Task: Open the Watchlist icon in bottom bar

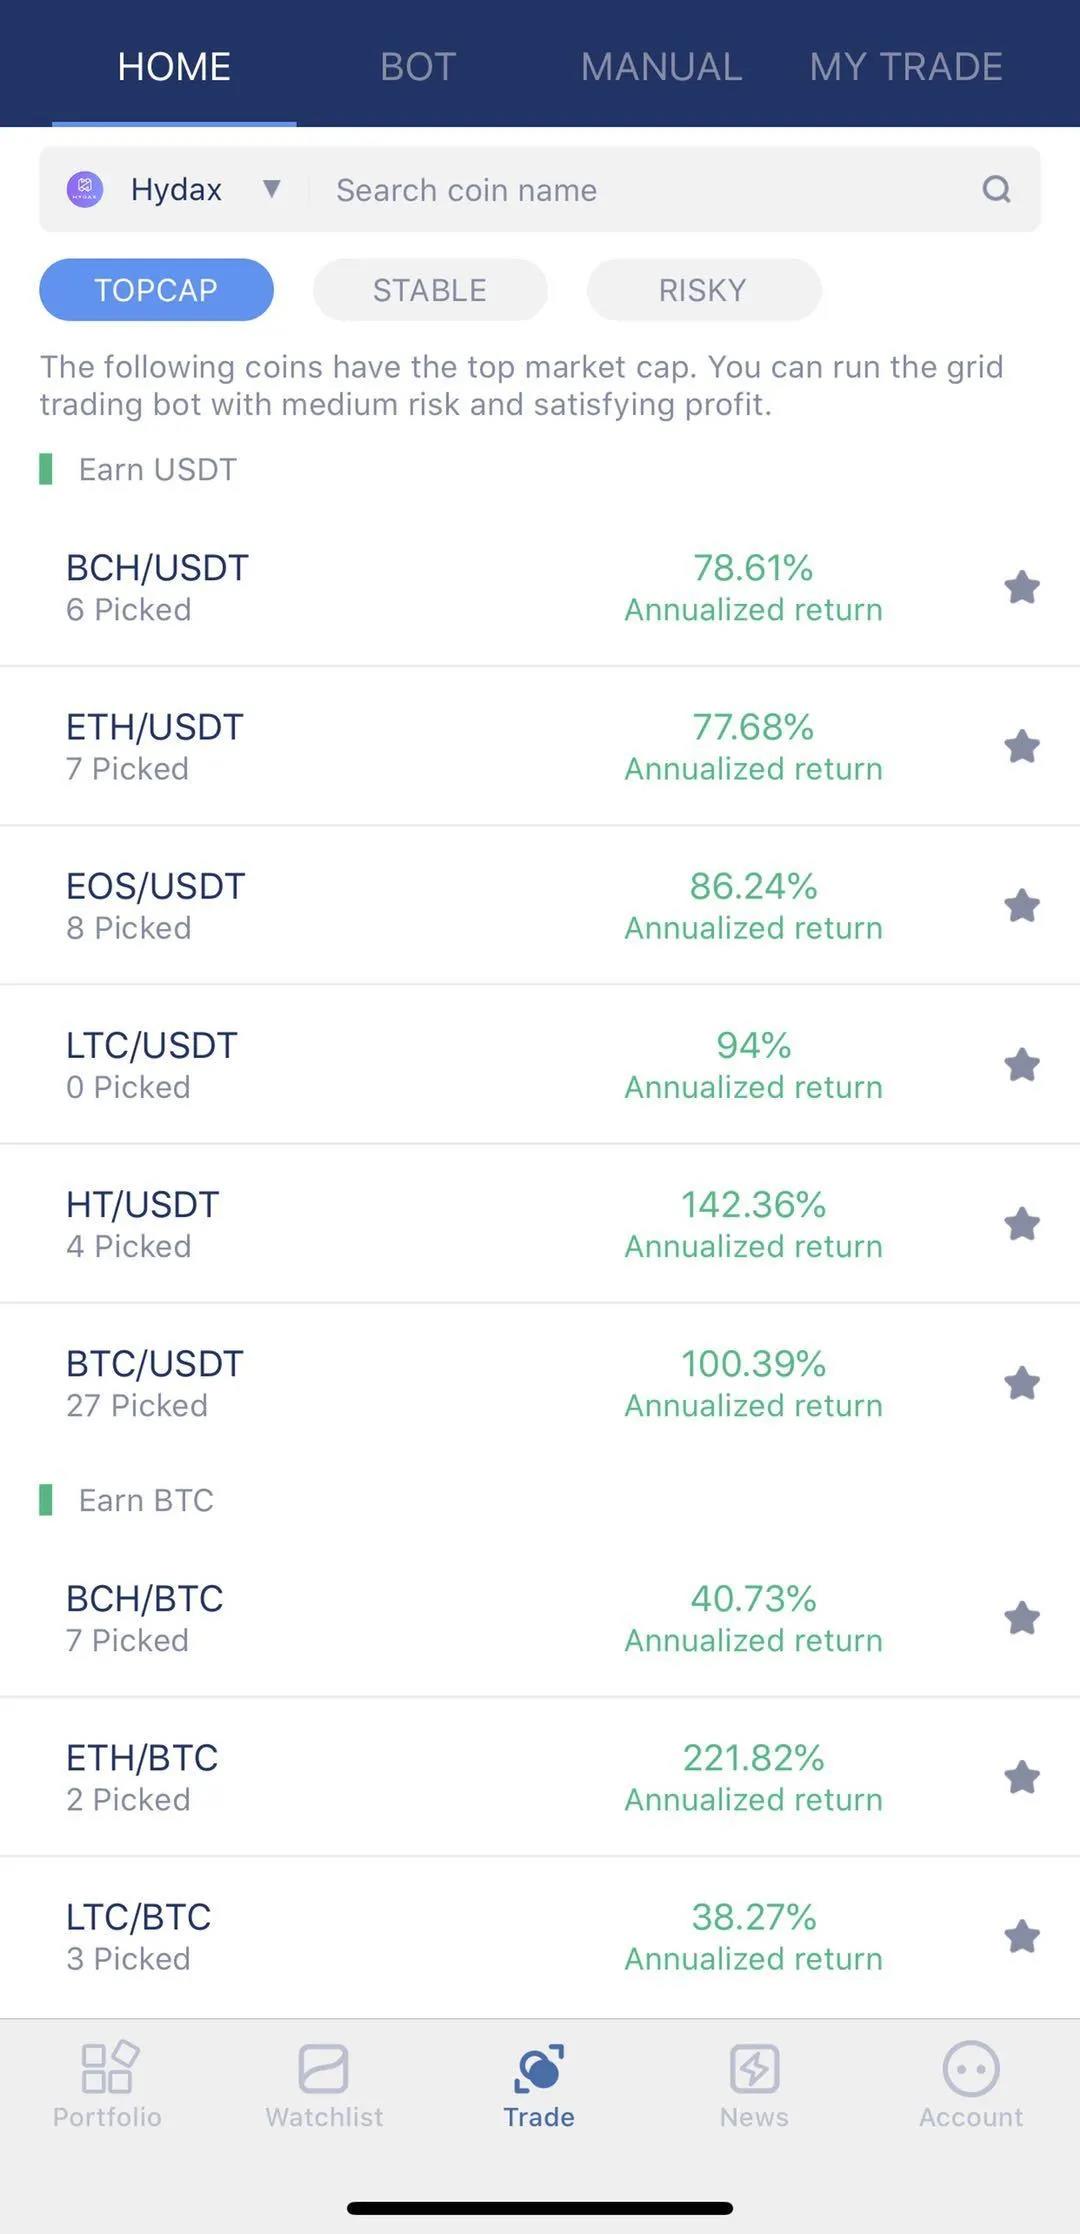Action: pos(323,2068)
